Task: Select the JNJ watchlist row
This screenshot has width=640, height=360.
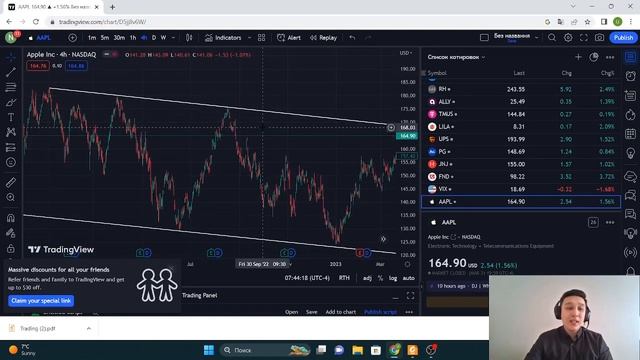Action: pos(521,164)
